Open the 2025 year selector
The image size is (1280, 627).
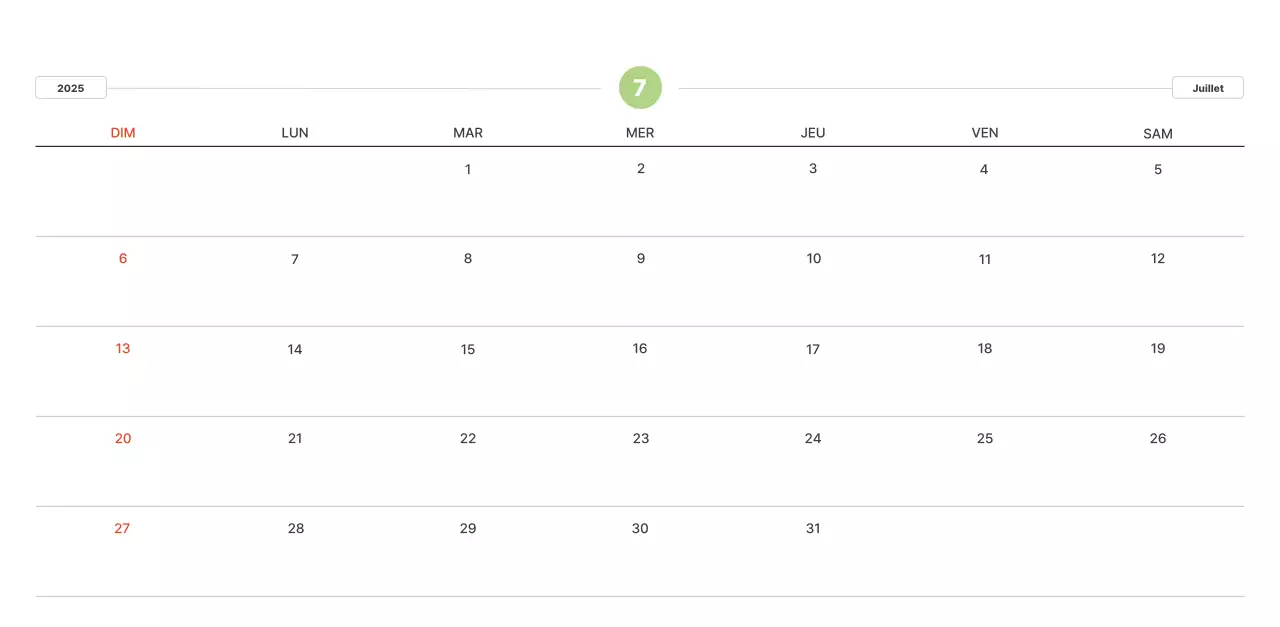pyautogui.click(x=70, y=88)
